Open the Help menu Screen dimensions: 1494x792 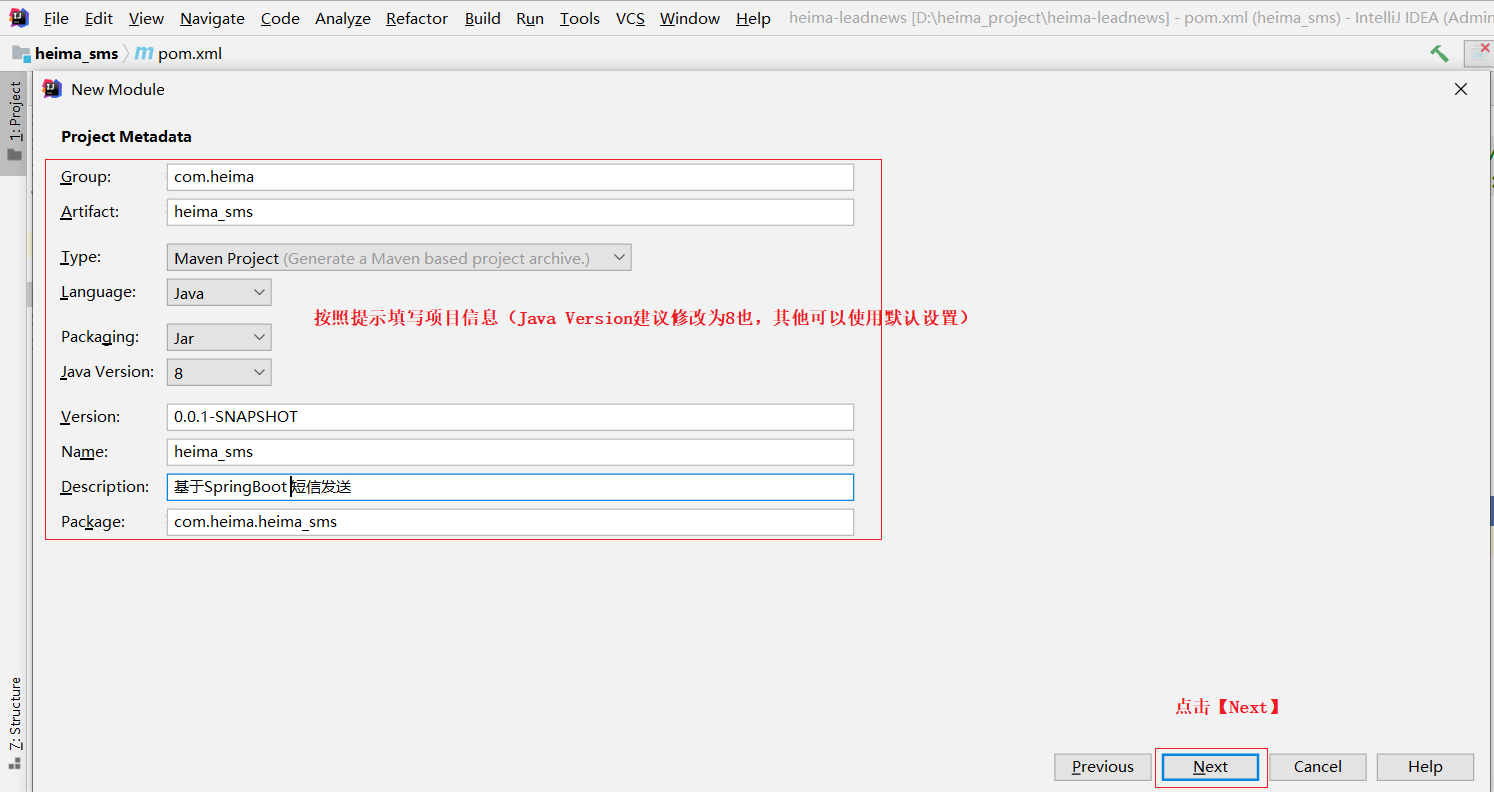coord(753,18)
